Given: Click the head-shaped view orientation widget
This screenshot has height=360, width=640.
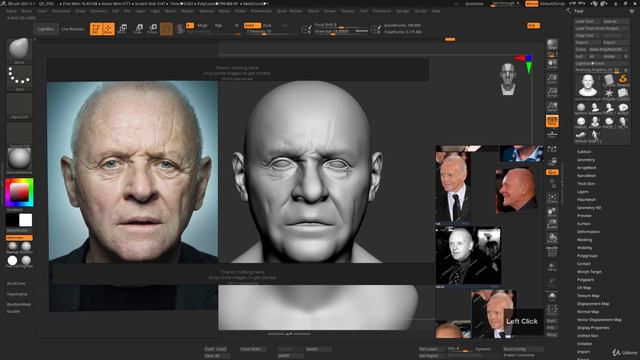Looking at the screenshot, I should pyautogui.click(x=508, y=79).
